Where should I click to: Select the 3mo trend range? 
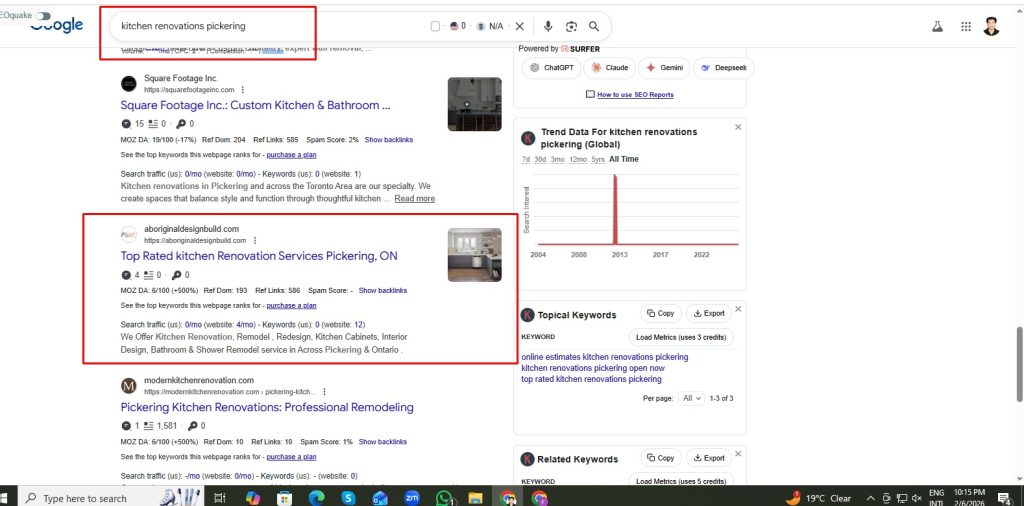[558, 159]
